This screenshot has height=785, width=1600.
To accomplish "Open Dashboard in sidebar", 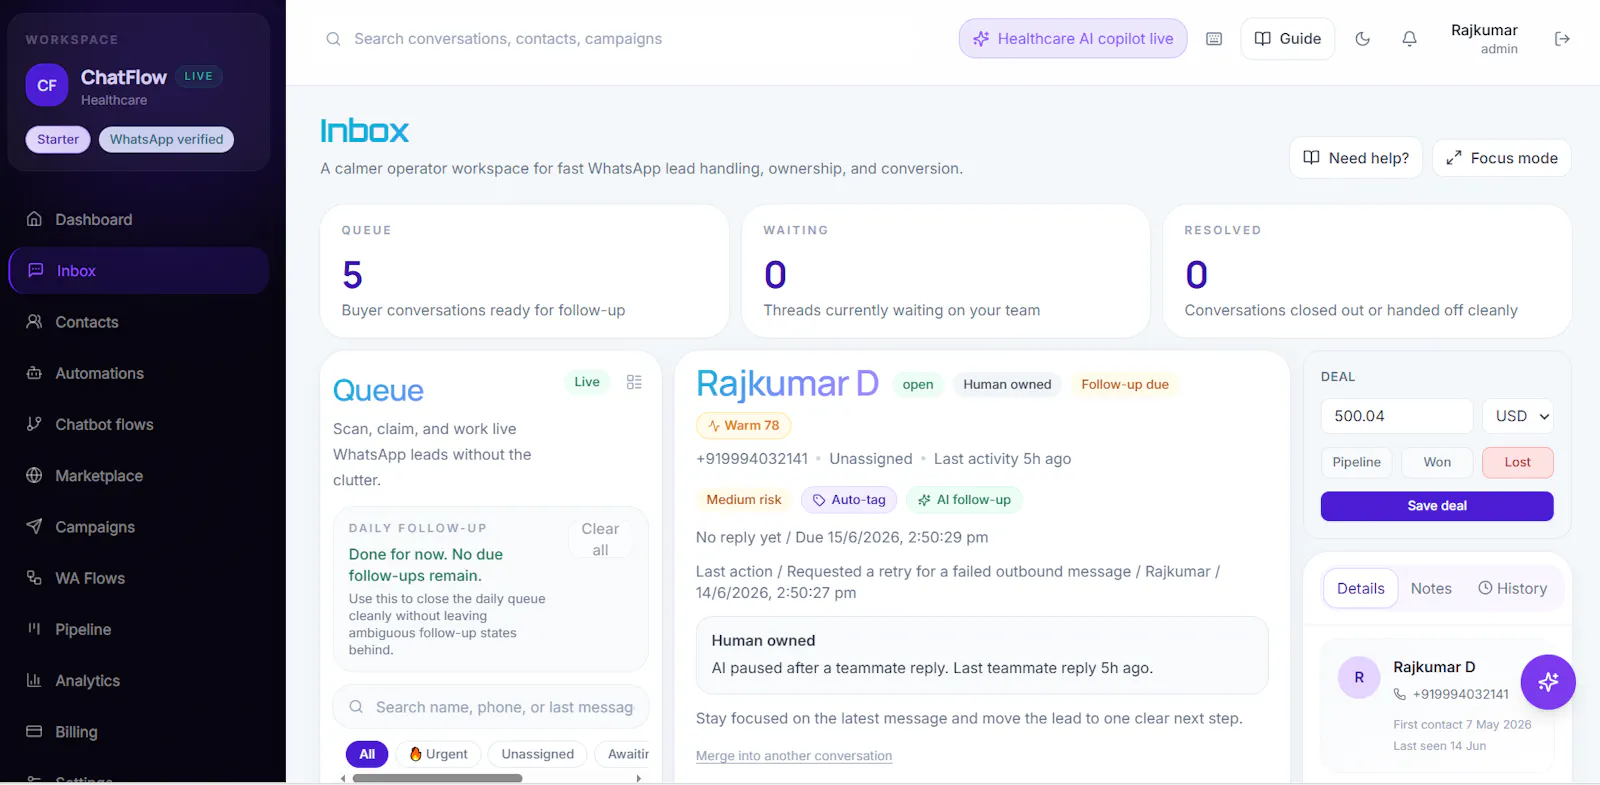I will (x=139, y=219).
